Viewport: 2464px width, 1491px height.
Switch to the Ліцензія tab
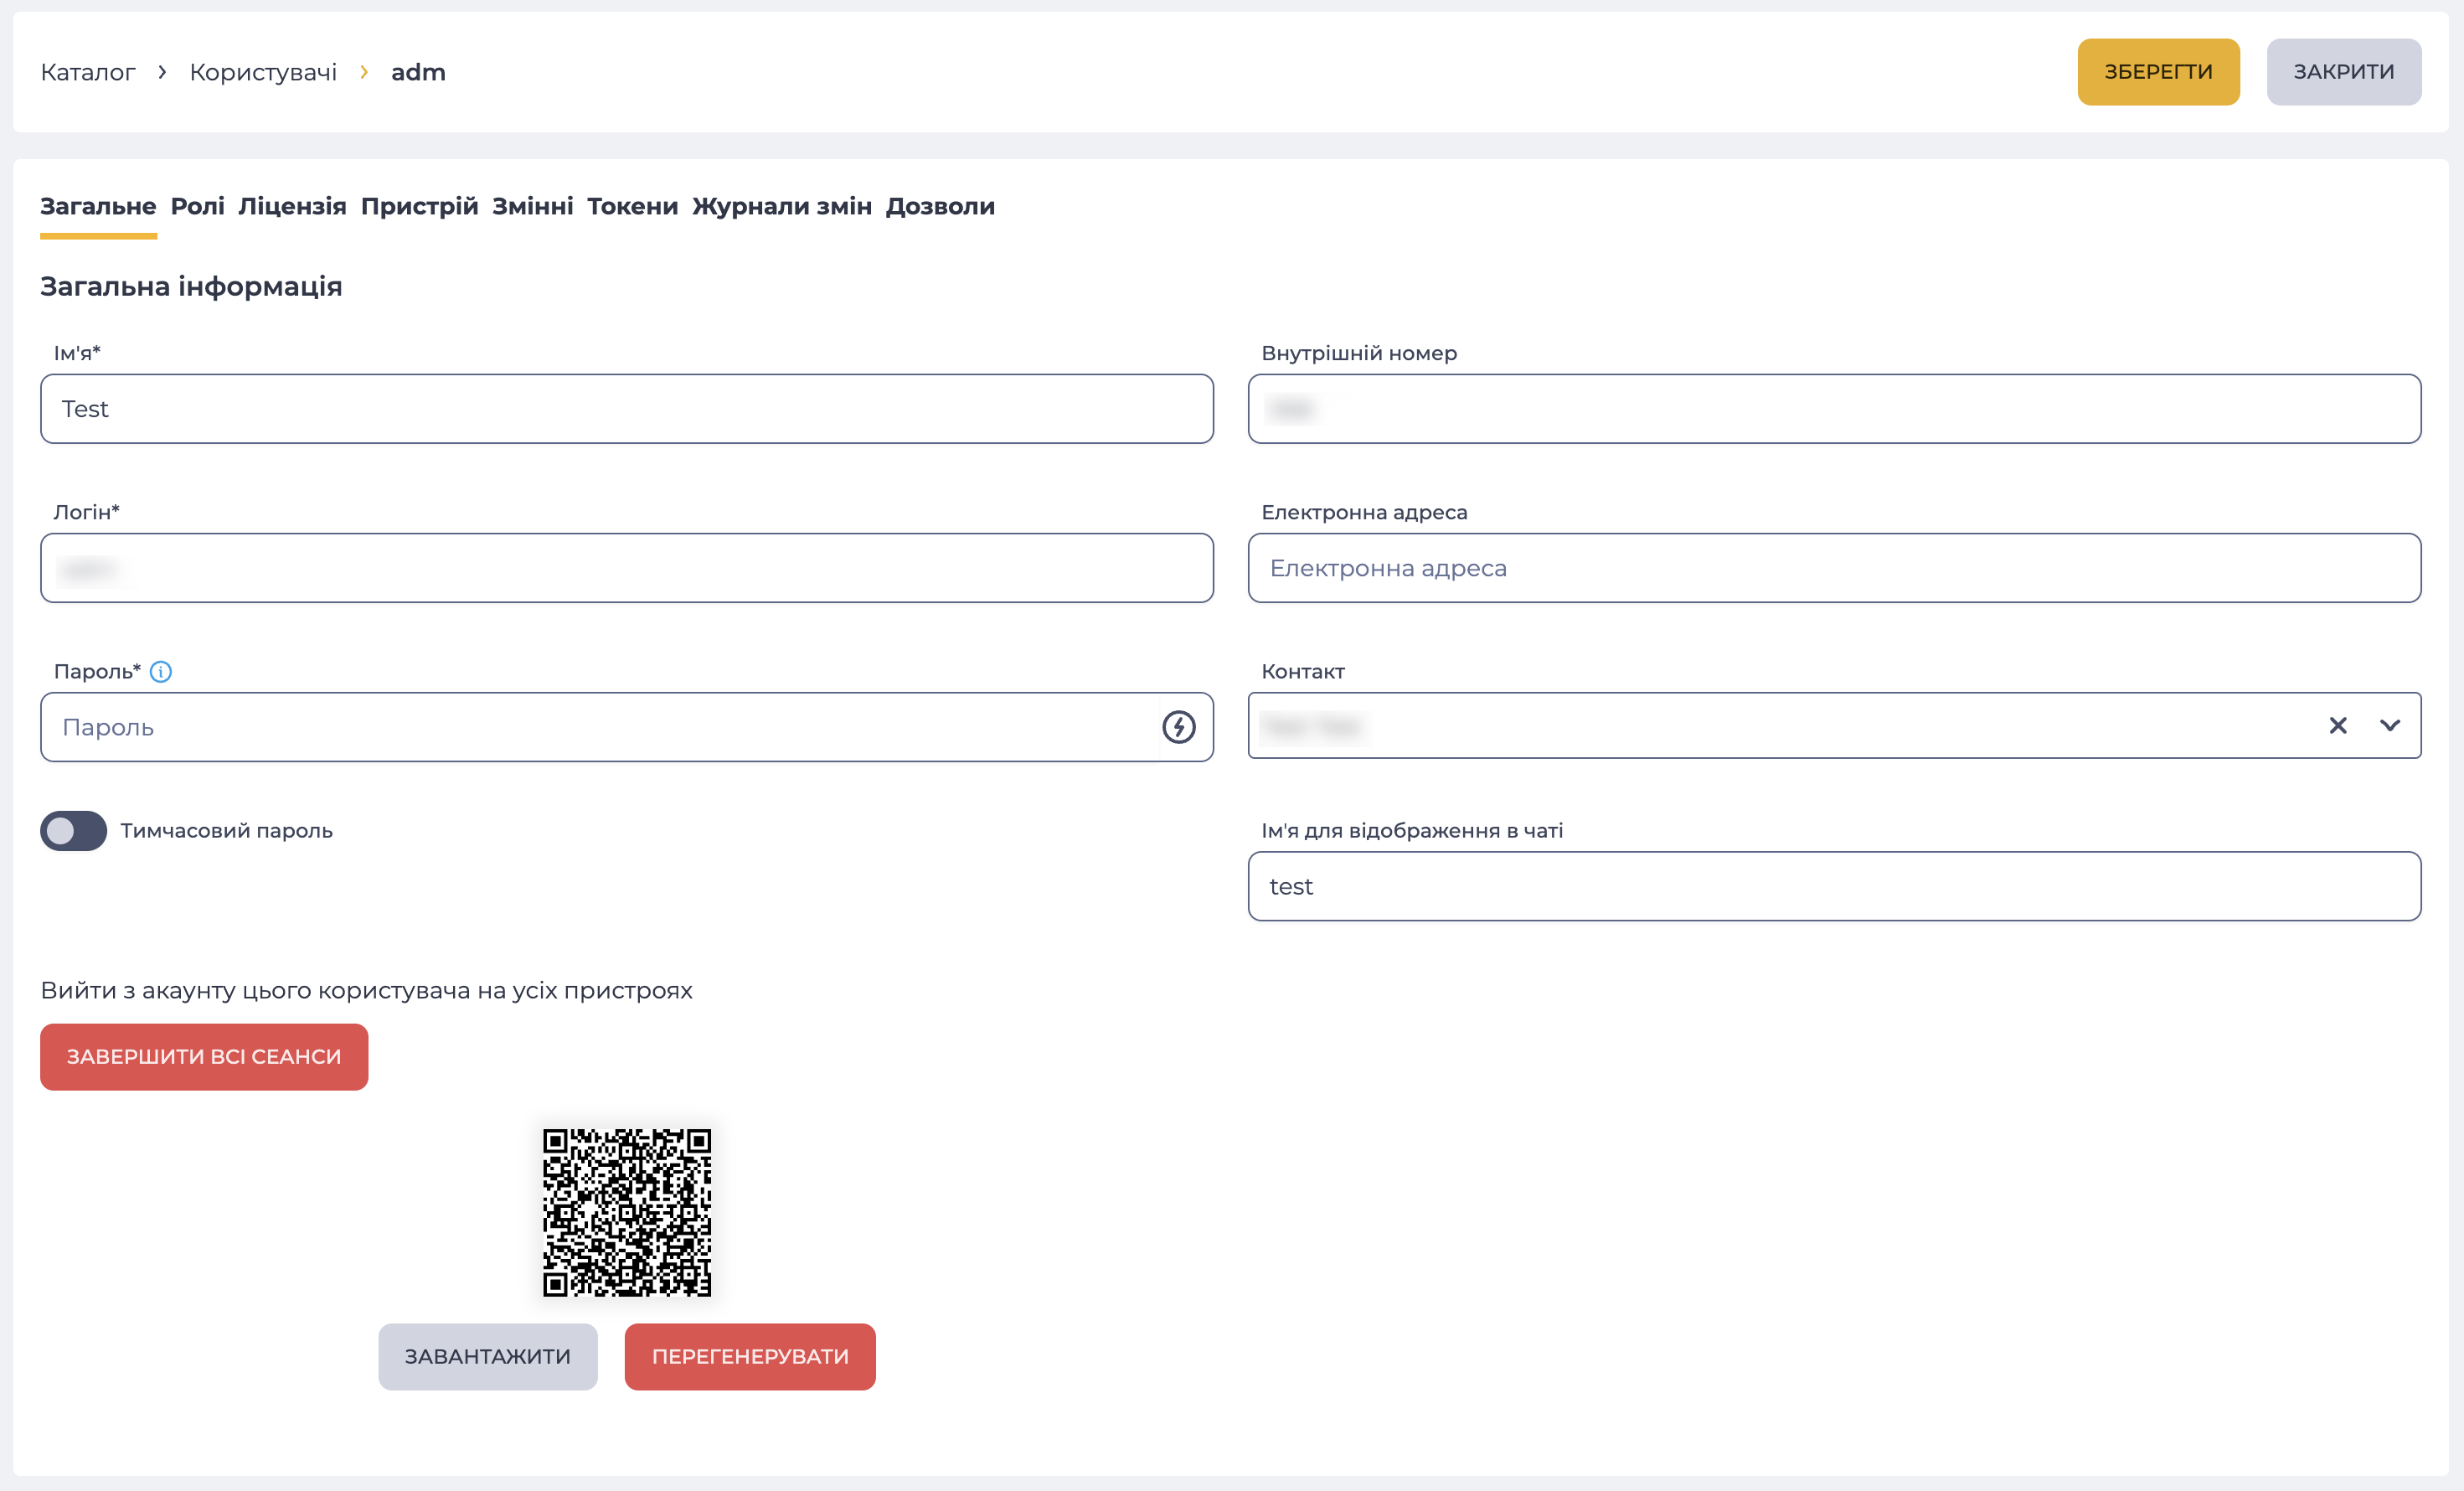click(x=292, y=206)
